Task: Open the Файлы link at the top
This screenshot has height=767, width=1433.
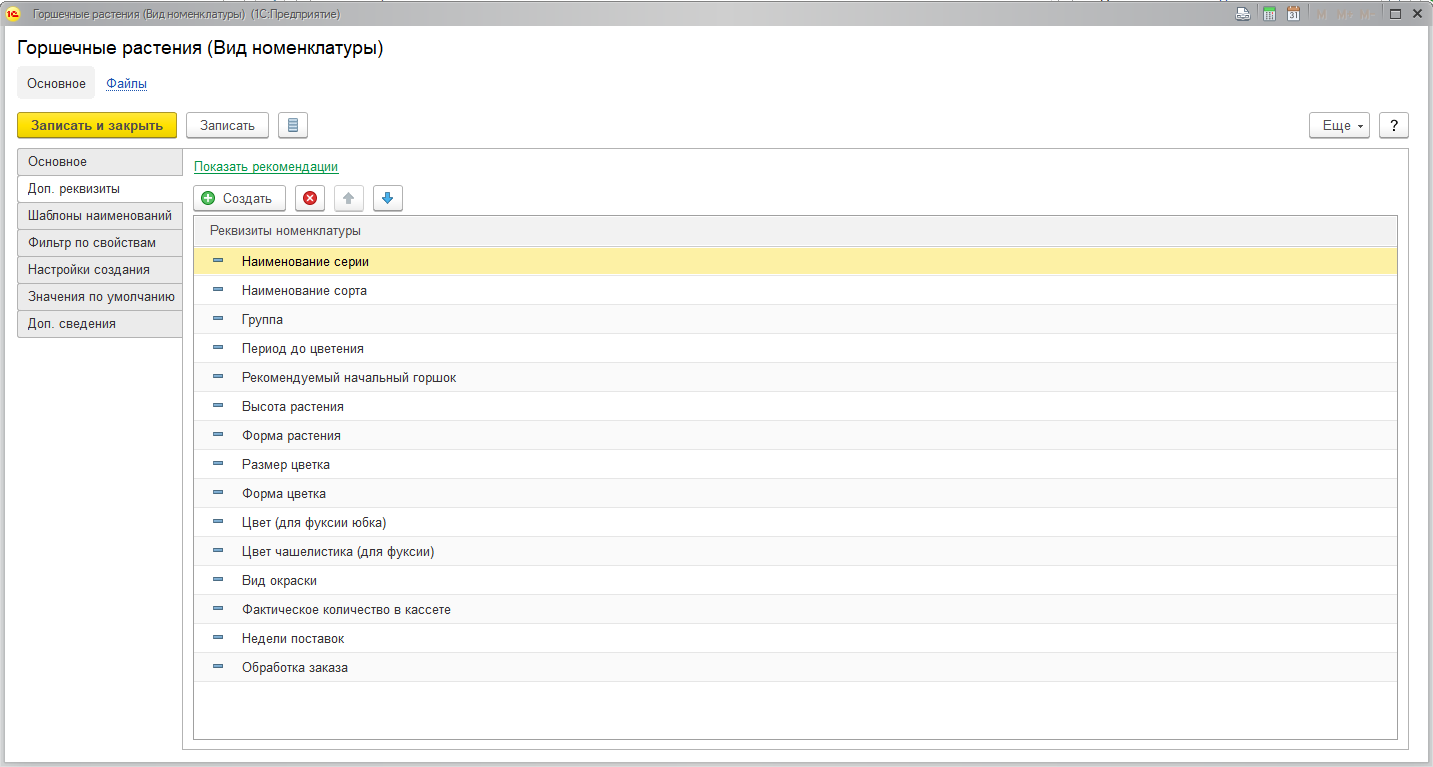Action: (x=127, y=84)
